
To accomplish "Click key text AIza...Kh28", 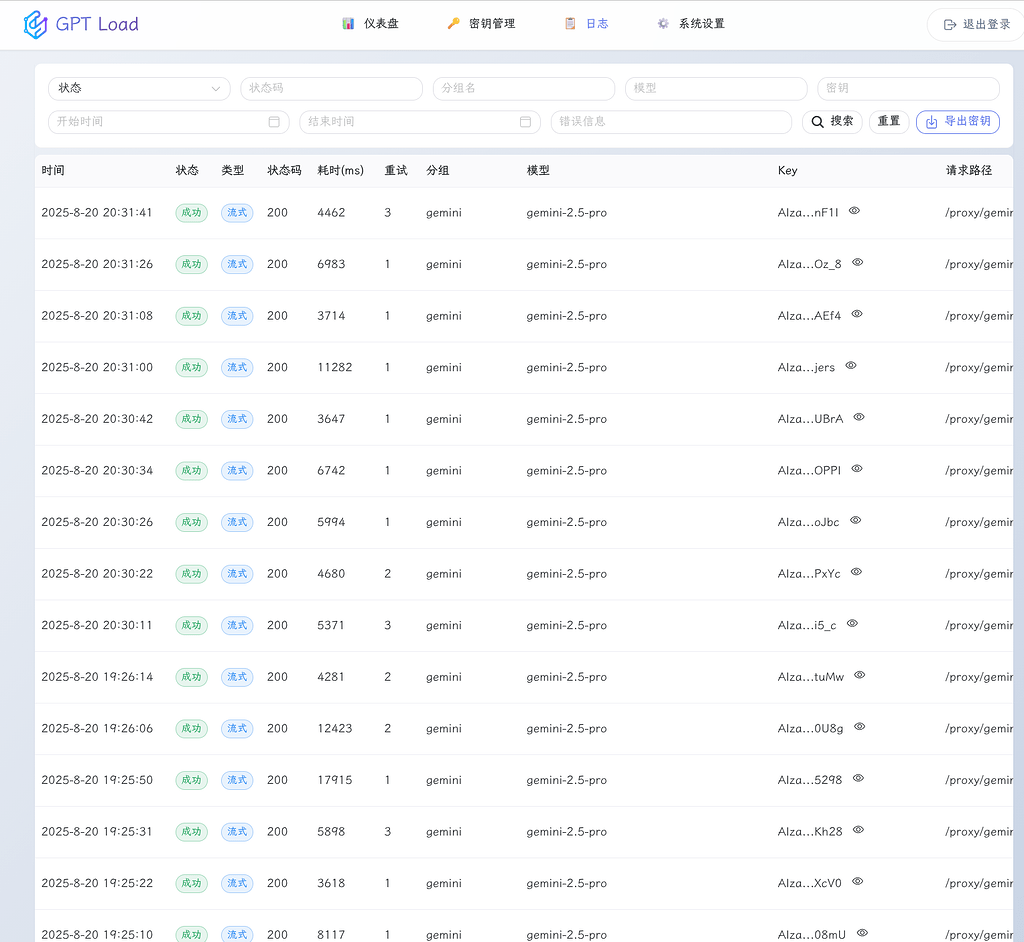I will 810,832.
